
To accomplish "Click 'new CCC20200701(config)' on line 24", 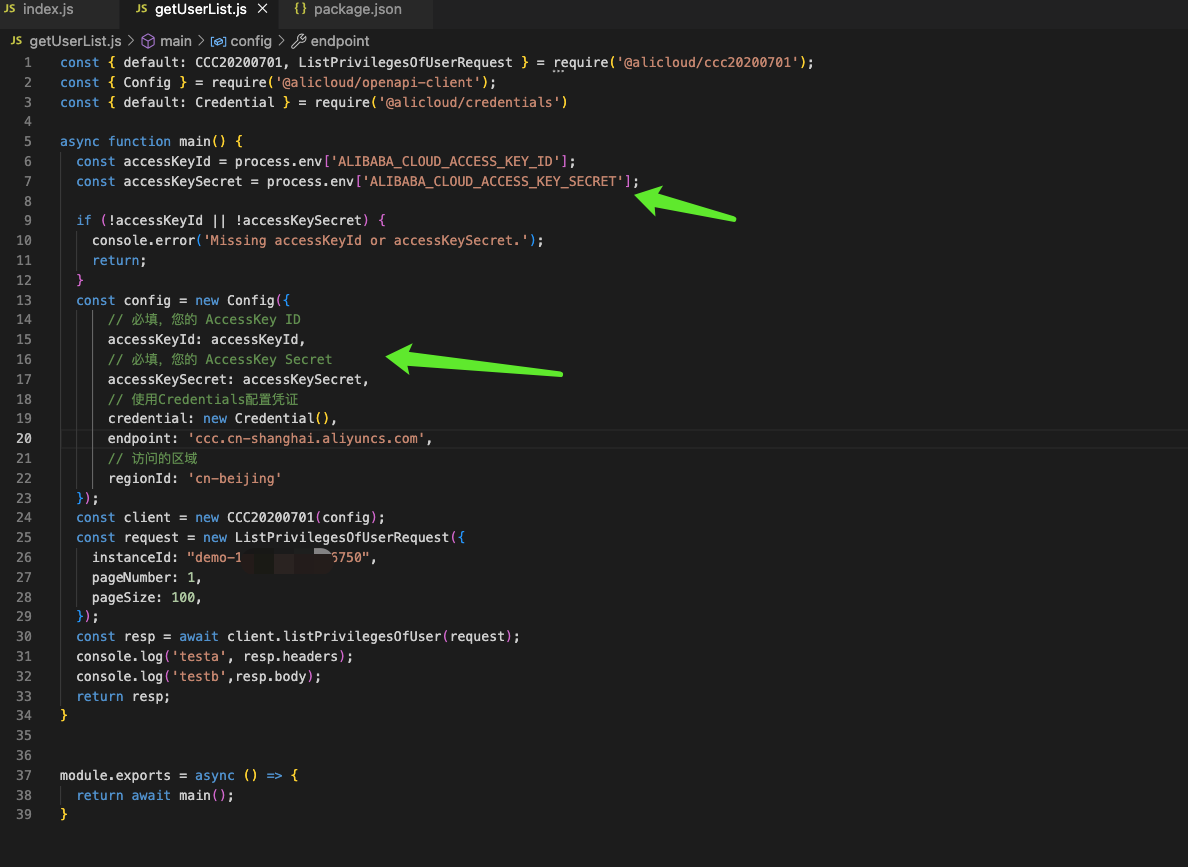I will (286, 518).
